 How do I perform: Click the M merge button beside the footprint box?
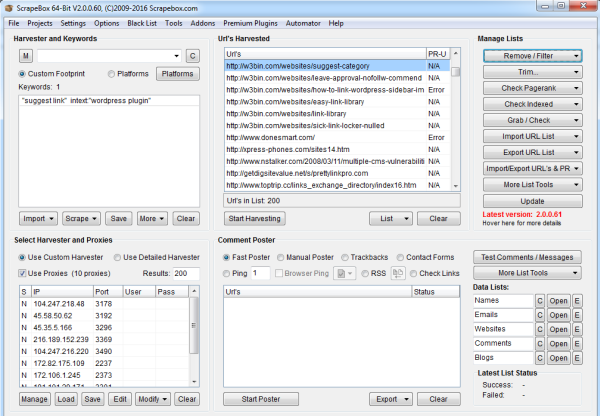point(26,56)
